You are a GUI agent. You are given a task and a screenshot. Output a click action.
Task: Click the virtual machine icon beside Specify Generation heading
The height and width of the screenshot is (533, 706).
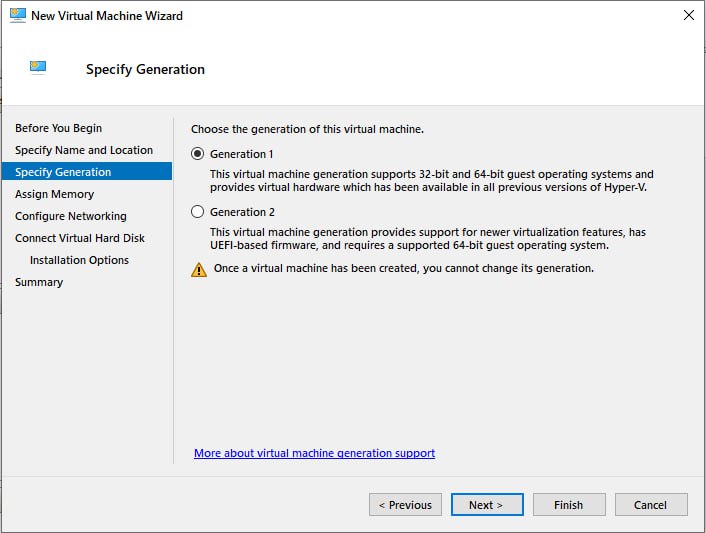38,68
